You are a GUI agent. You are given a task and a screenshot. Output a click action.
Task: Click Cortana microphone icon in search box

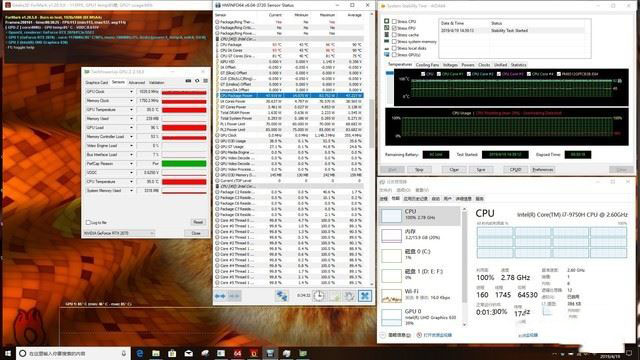pyautogui.click(x=124, y=353)
